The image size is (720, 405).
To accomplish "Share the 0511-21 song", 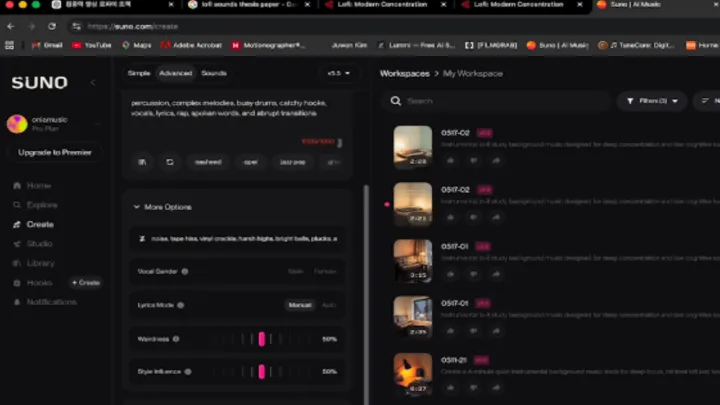I will click(x=496, y=388).
